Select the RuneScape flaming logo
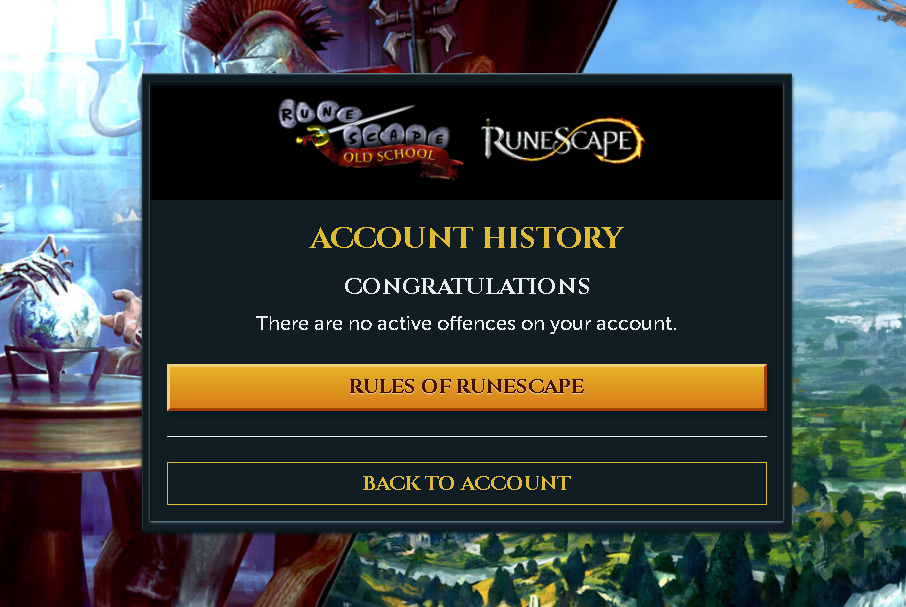Viewport: 906px width, 607px height. [x=563, y=140]
